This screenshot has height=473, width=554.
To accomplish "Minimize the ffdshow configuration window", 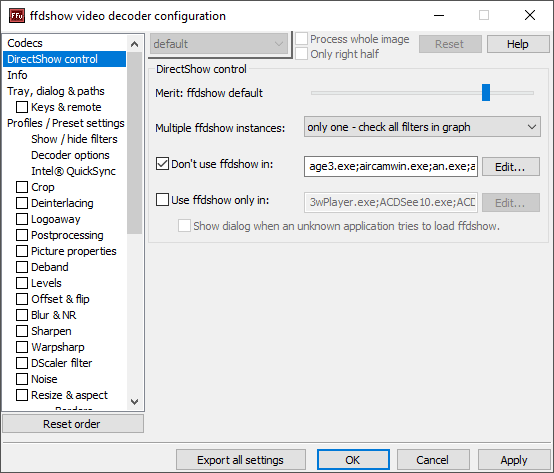I will coord(439,16).
